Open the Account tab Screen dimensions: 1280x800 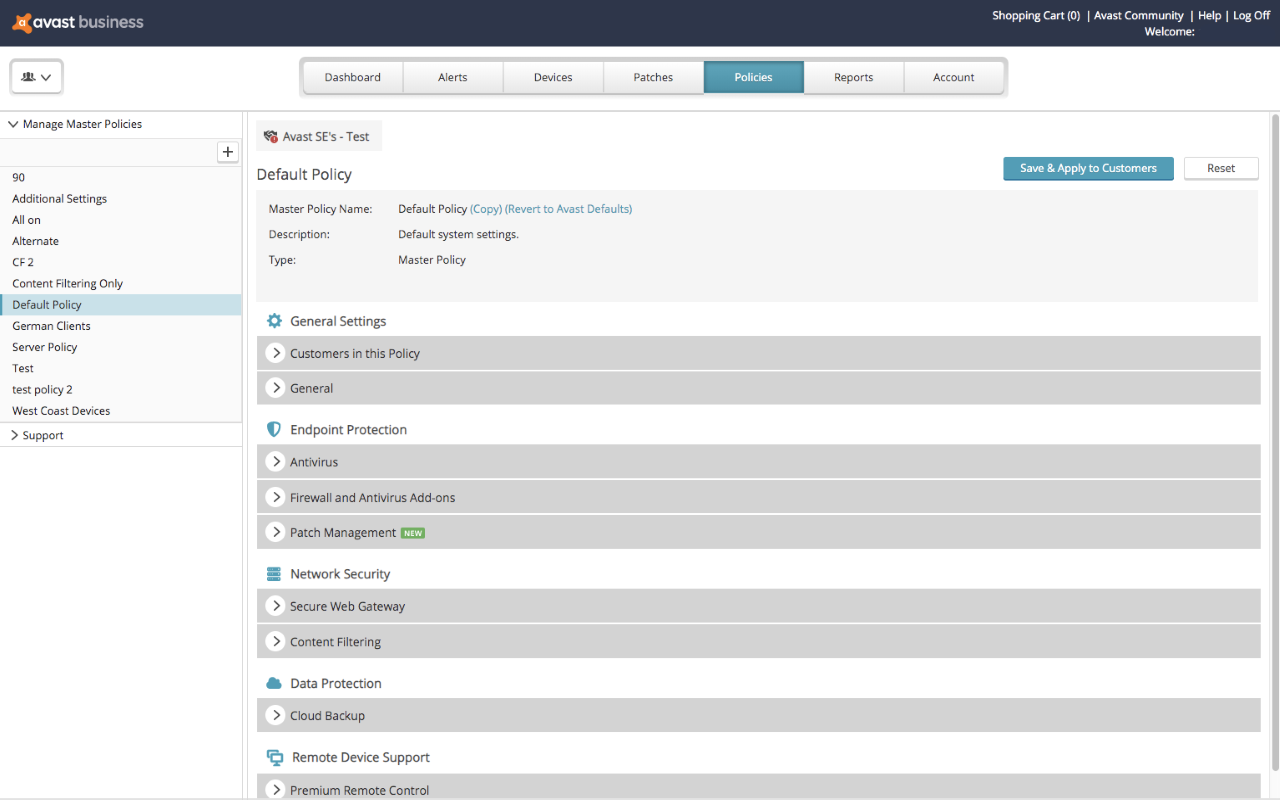[954, 77]
